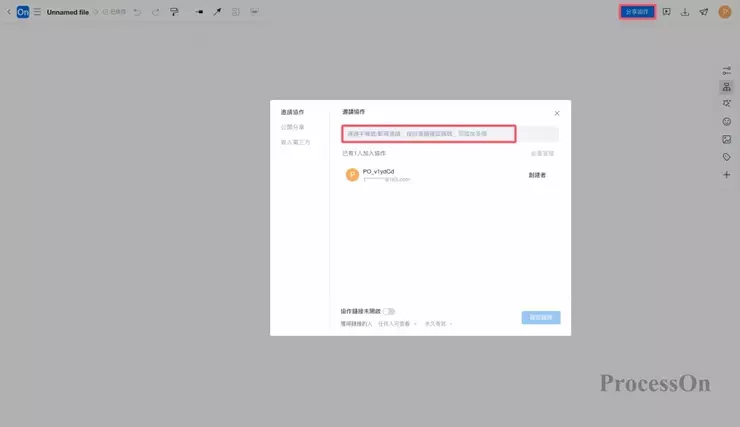
Task: Open the hamburger menu beside the logo
Action: pos(37,12)
